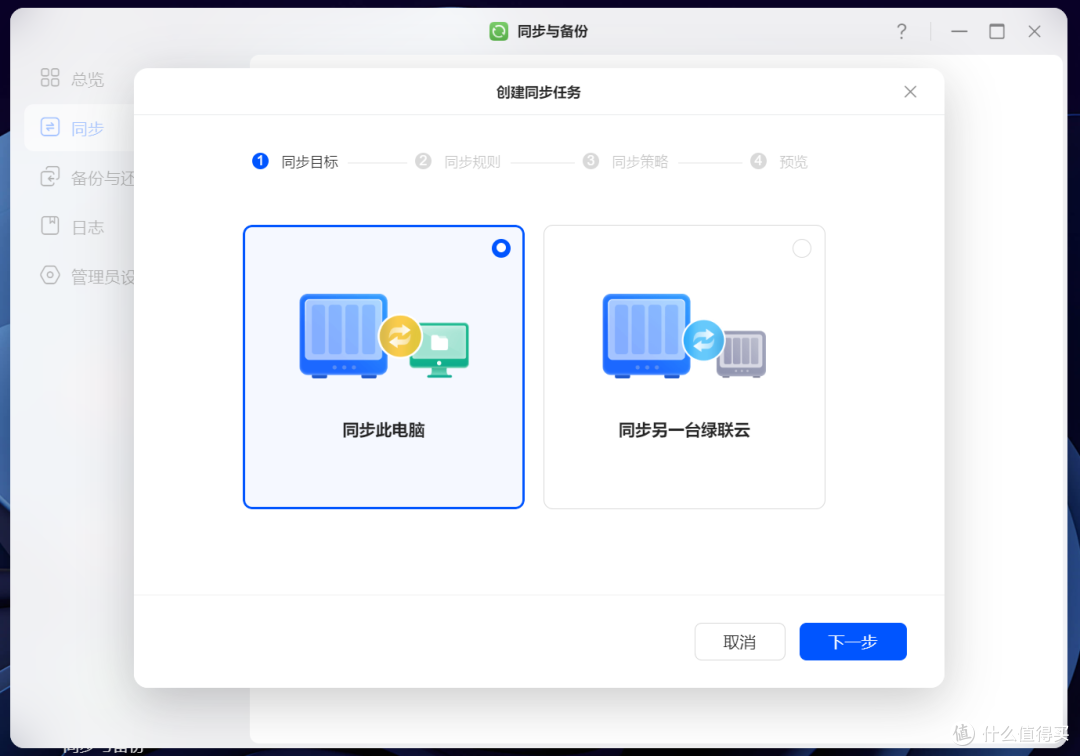This screenshot has width=1080, height=756.
Task: Click the 备份与还原 backup sidebar icon
Action: 50,177
